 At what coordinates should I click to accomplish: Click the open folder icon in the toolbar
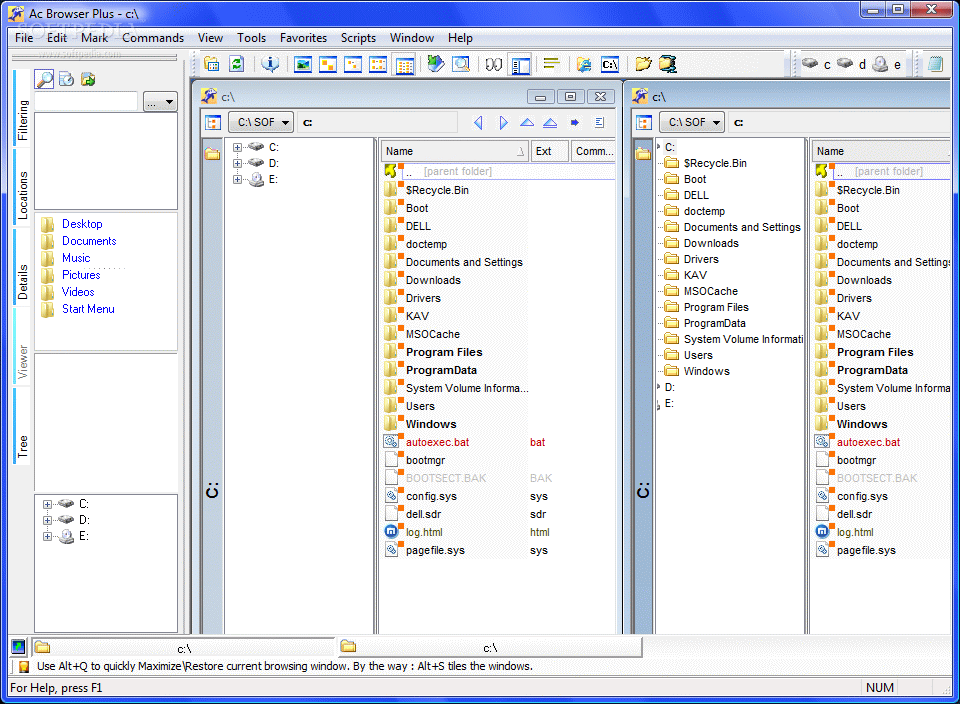643,64
